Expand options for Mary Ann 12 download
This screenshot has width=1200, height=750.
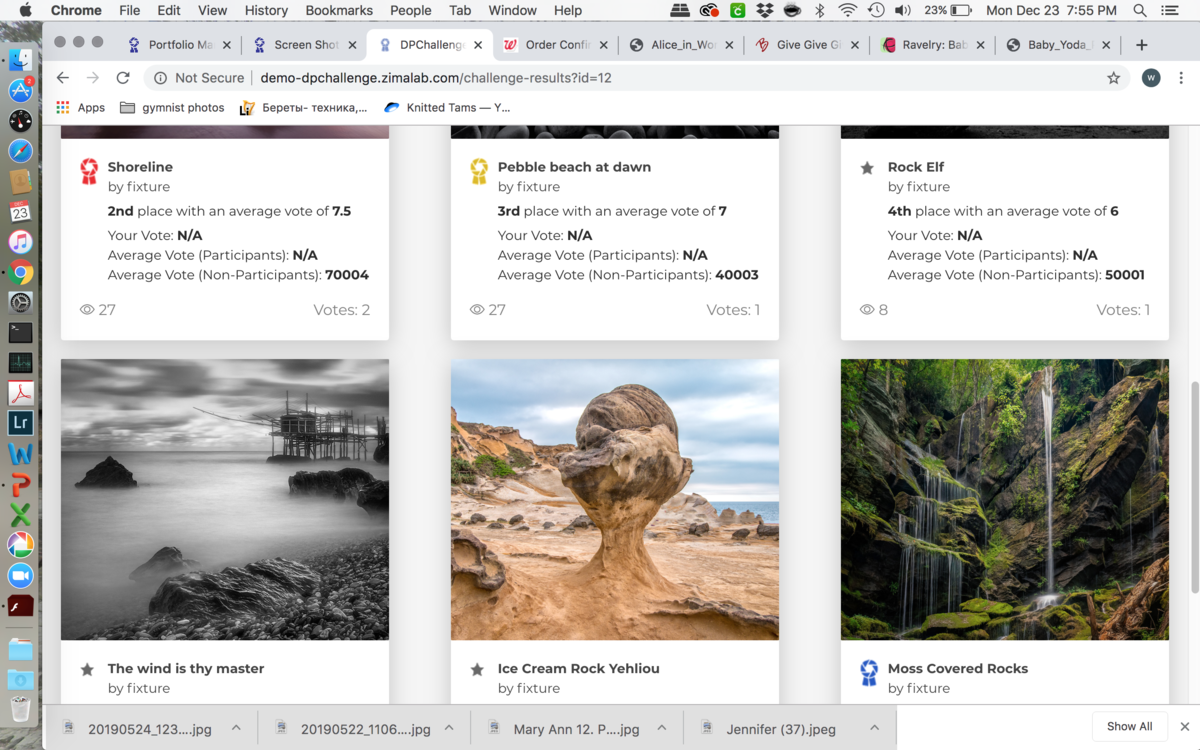664,728
